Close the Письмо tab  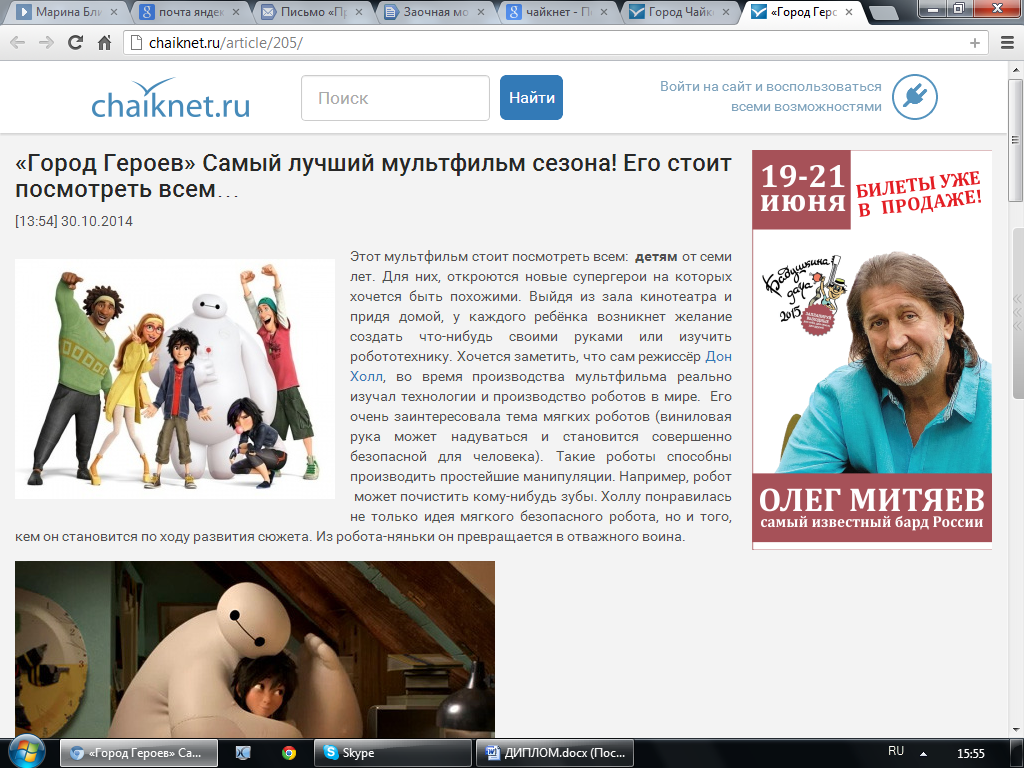coord(359,12)
